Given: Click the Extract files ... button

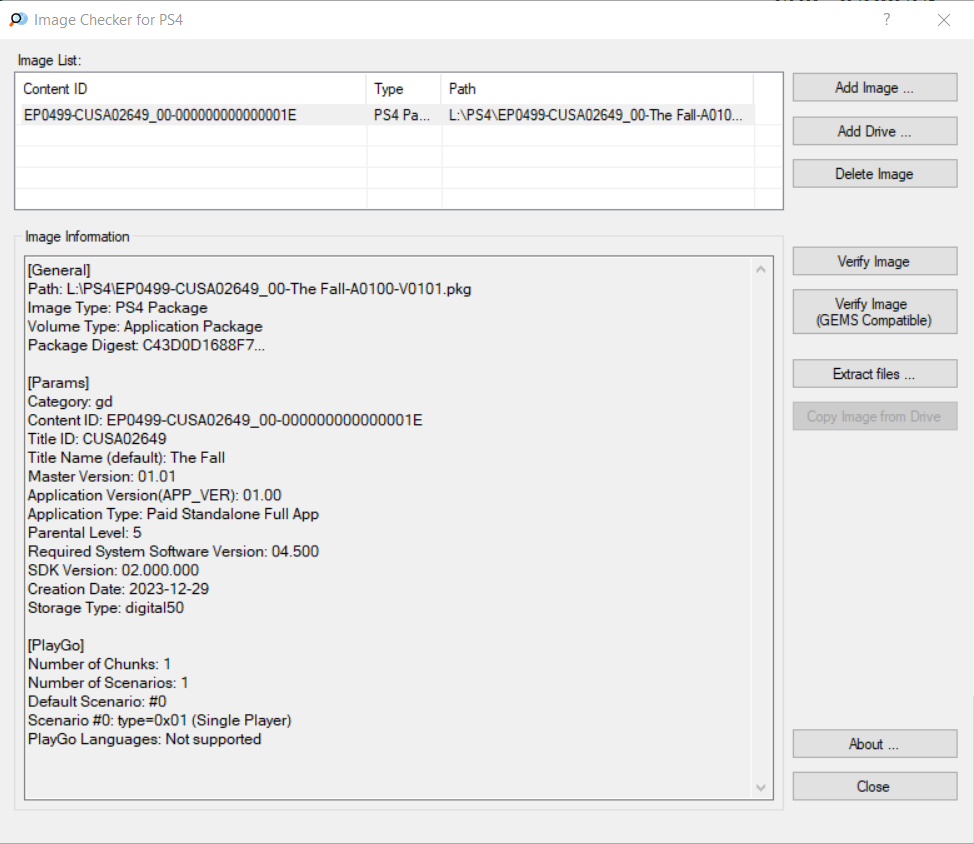Looking at the screenshot, I should tap(875, 374).
